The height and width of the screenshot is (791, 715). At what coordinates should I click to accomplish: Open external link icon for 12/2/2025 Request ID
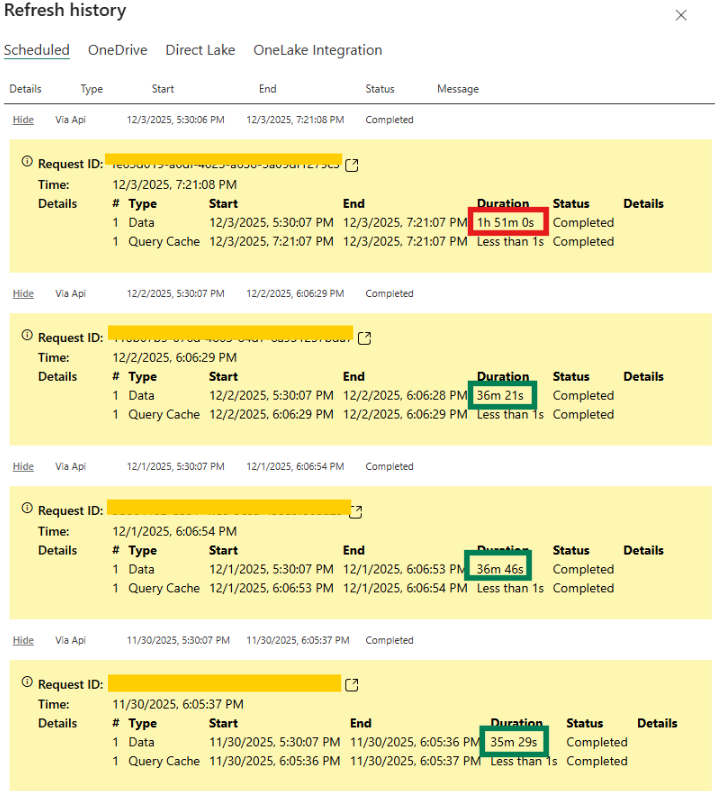[364, 338]
